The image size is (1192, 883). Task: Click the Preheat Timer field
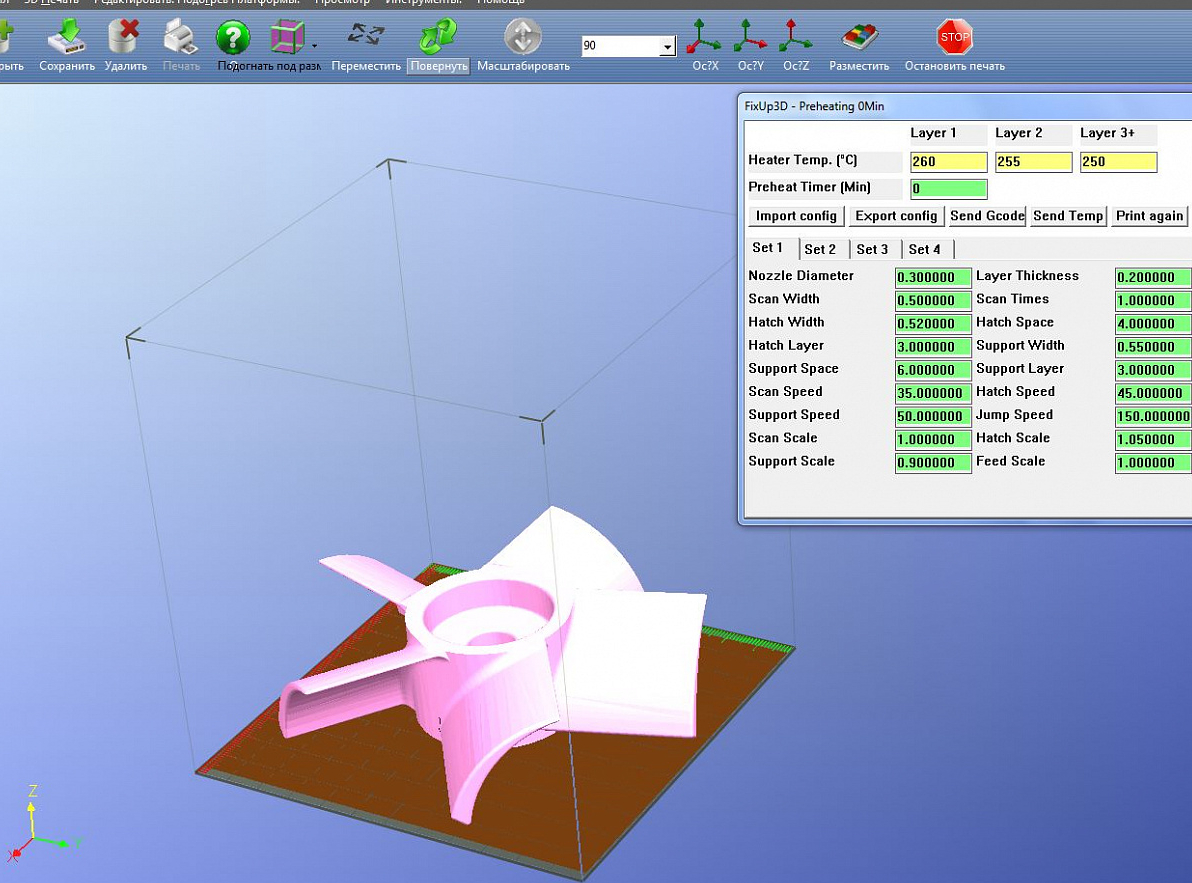pos(949,188)
